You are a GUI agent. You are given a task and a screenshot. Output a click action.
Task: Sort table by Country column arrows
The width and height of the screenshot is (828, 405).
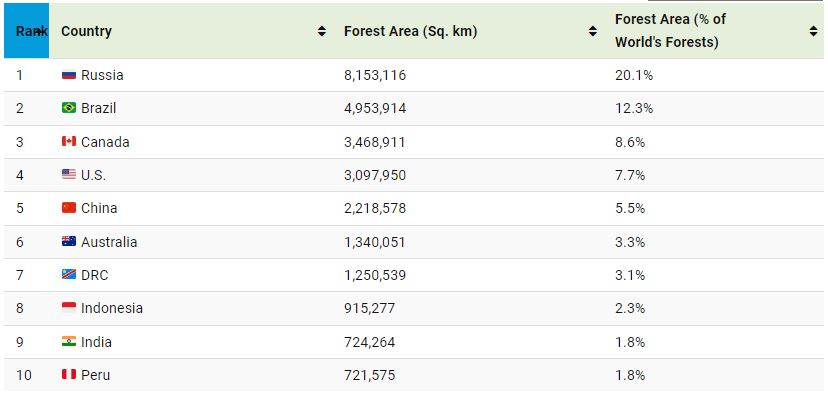tap(322, 31)
